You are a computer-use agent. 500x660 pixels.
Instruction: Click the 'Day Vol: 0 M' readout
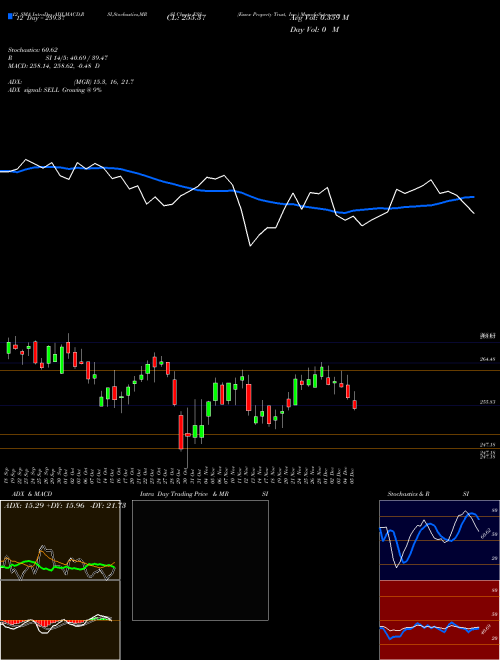click(314, 30)
